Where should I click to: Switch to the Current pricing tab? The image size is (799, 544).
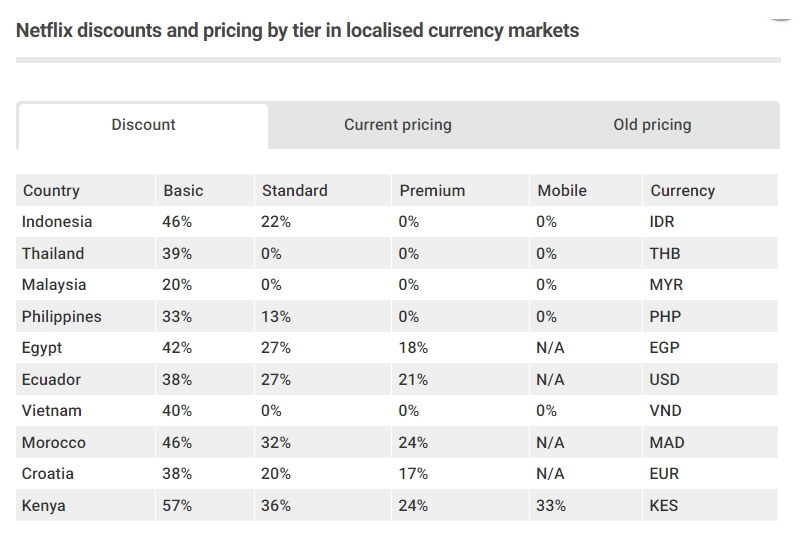397,125
